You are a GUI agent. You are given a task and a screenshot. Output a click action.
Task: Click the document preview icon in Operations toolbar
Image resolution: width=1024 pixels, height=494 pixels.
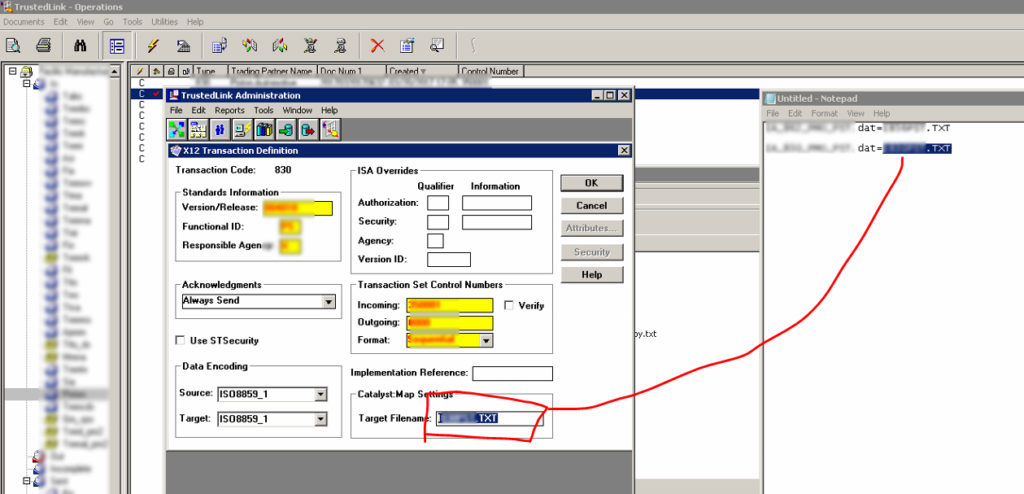point(14,45)
